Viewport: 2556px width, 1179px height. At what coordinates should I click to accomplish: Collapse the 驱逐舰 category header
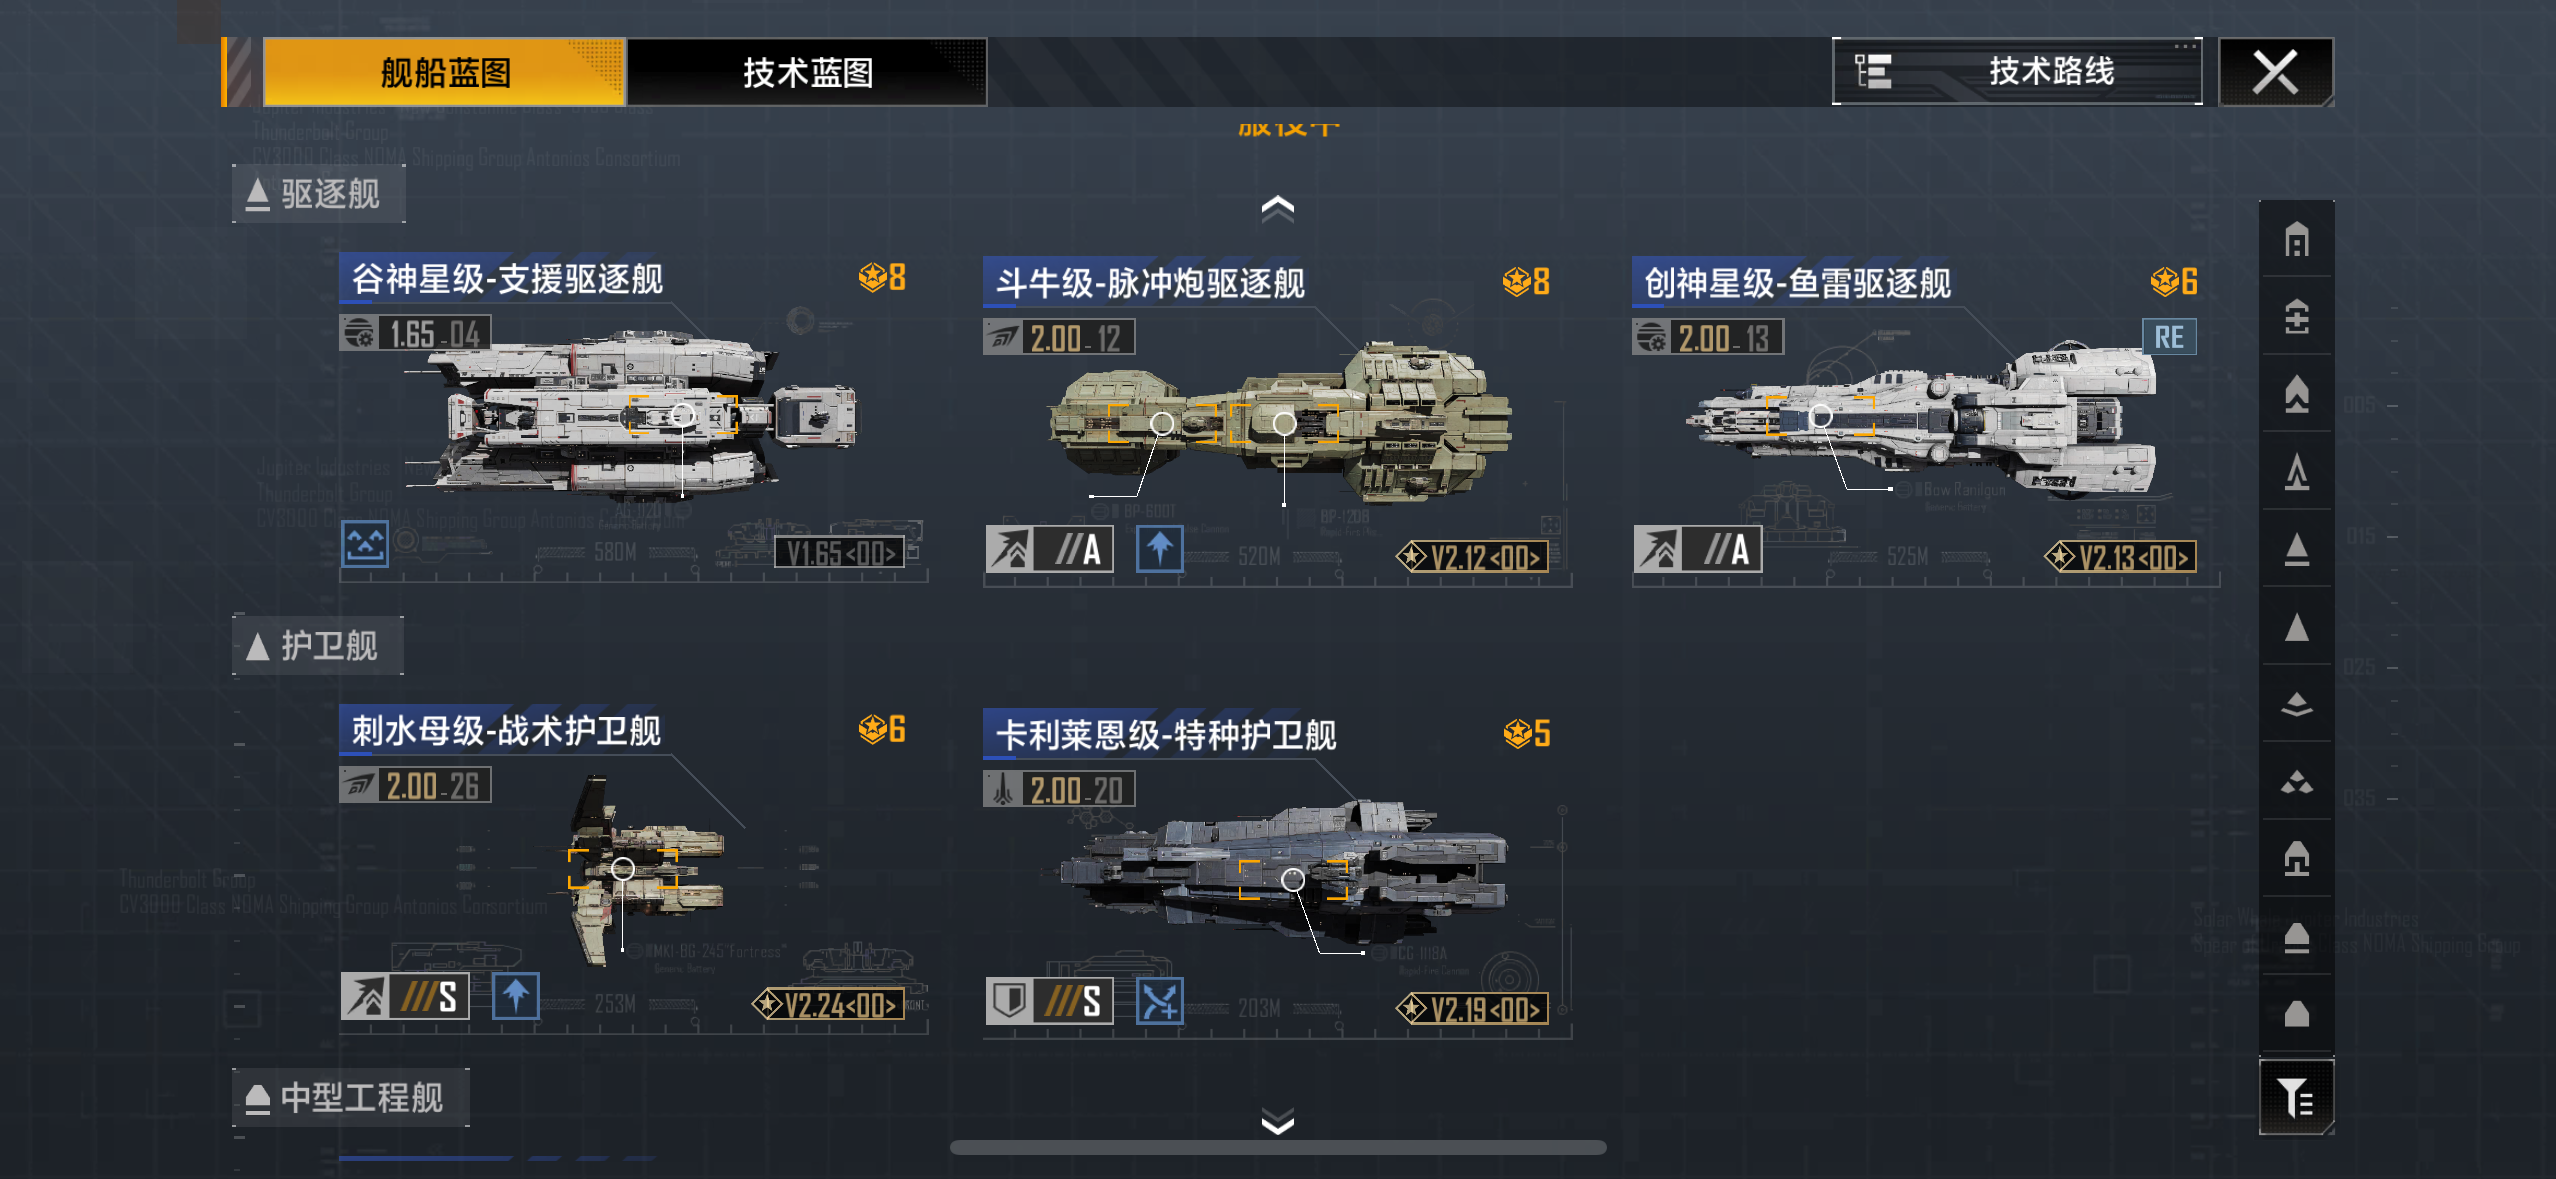point(318,194)
